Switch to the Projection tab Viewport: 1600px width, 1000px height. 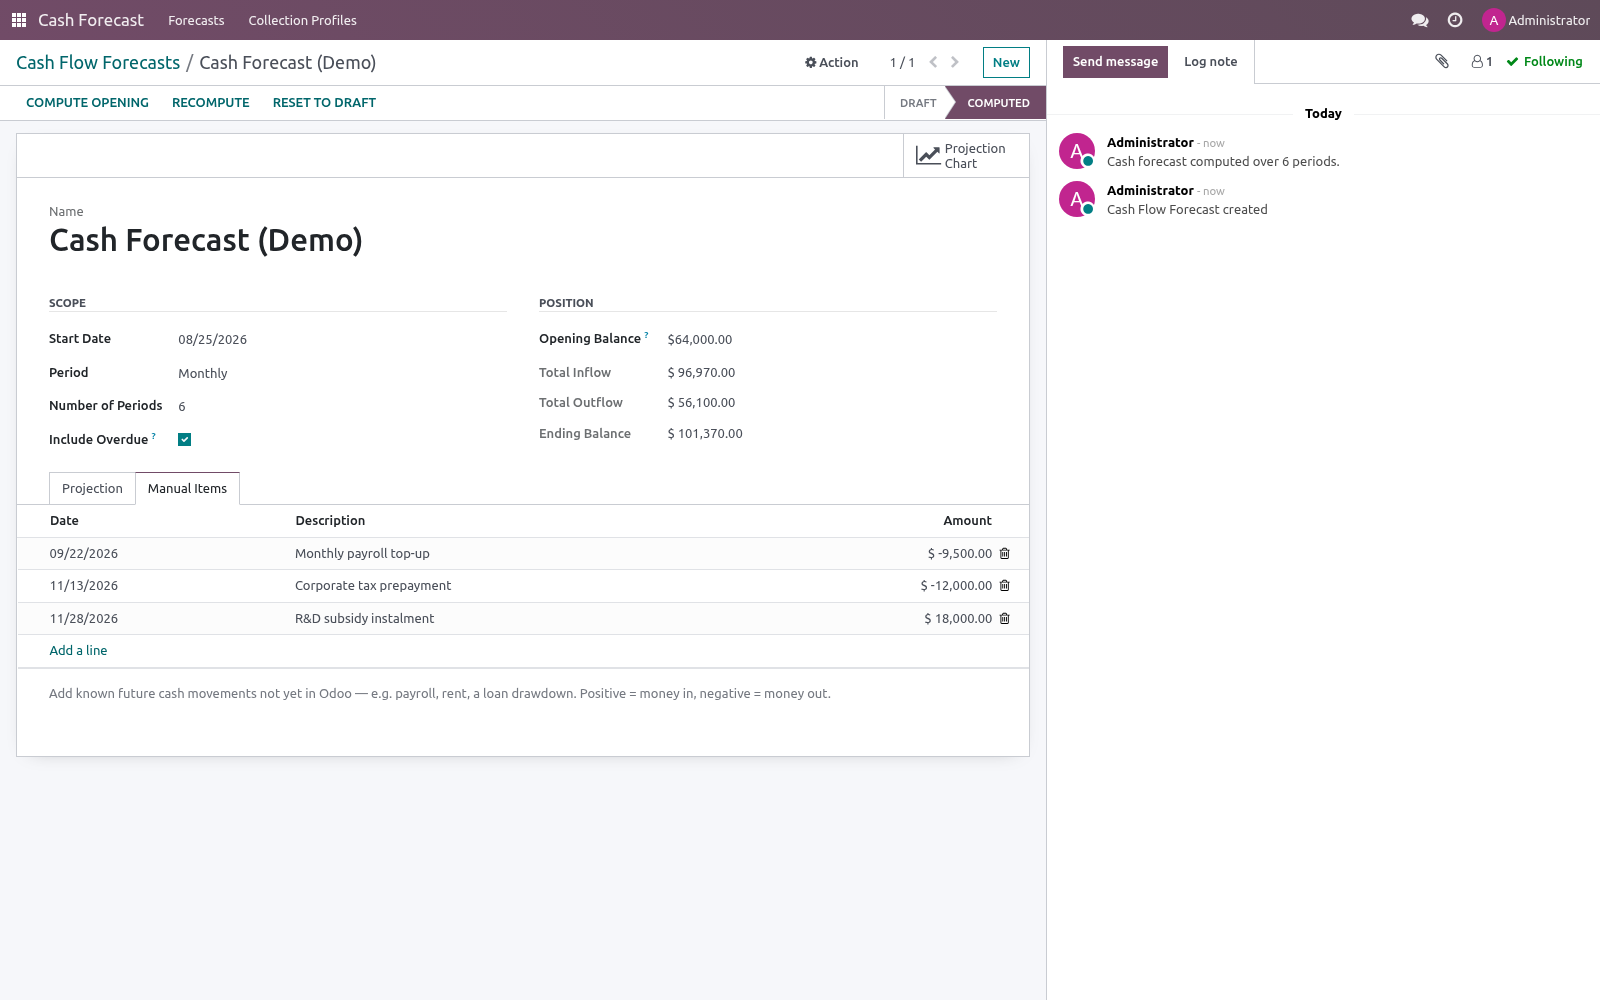92,488
